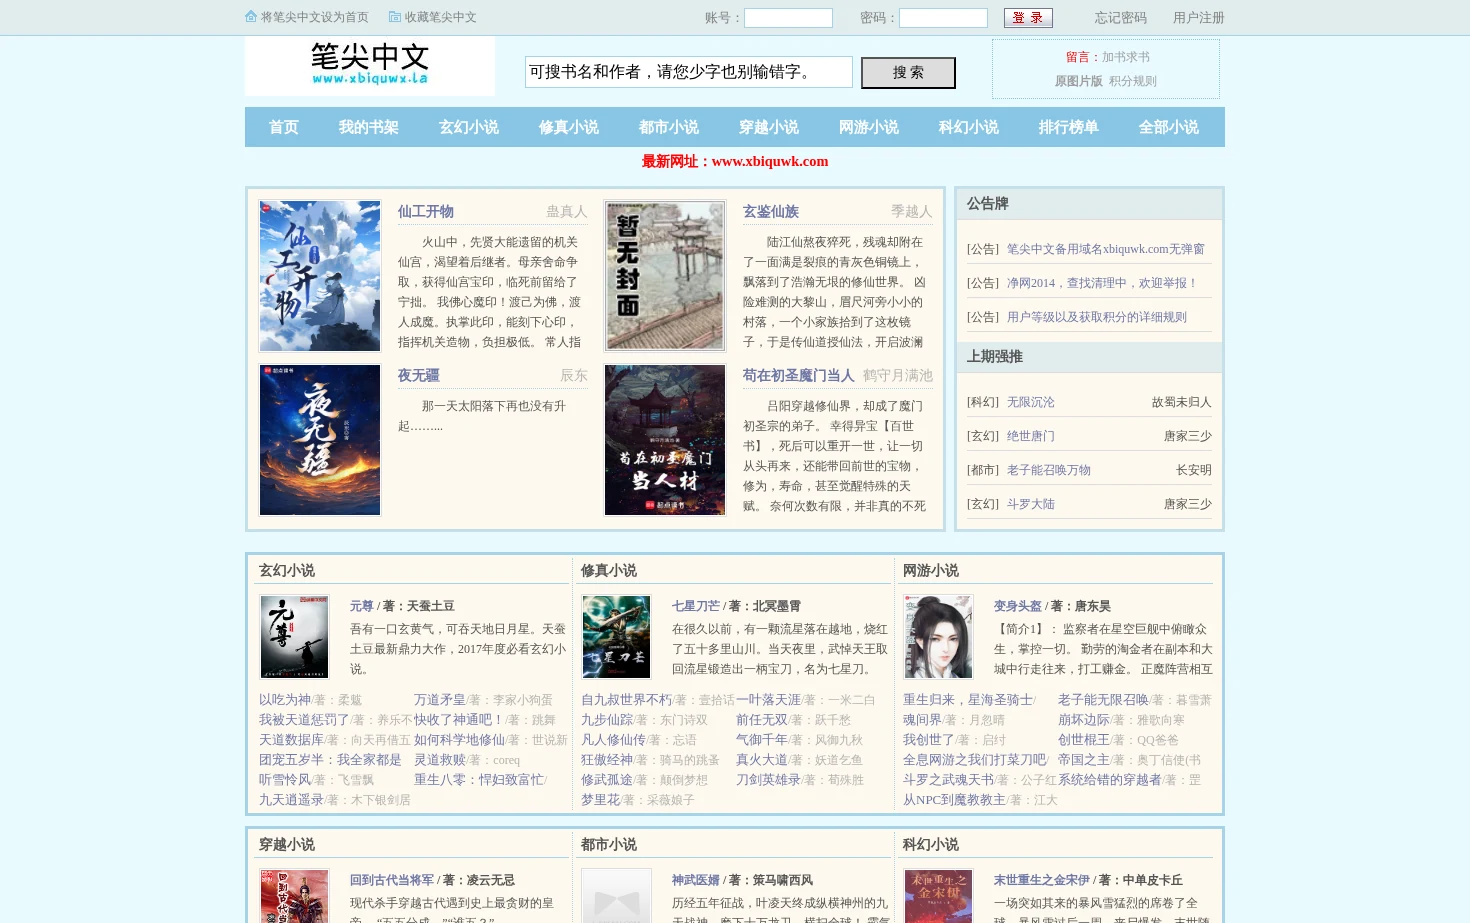Viewport: 1470px width, 923px height.
Task: Open the book 凡人修仙传
Action: tap(613, 740)
